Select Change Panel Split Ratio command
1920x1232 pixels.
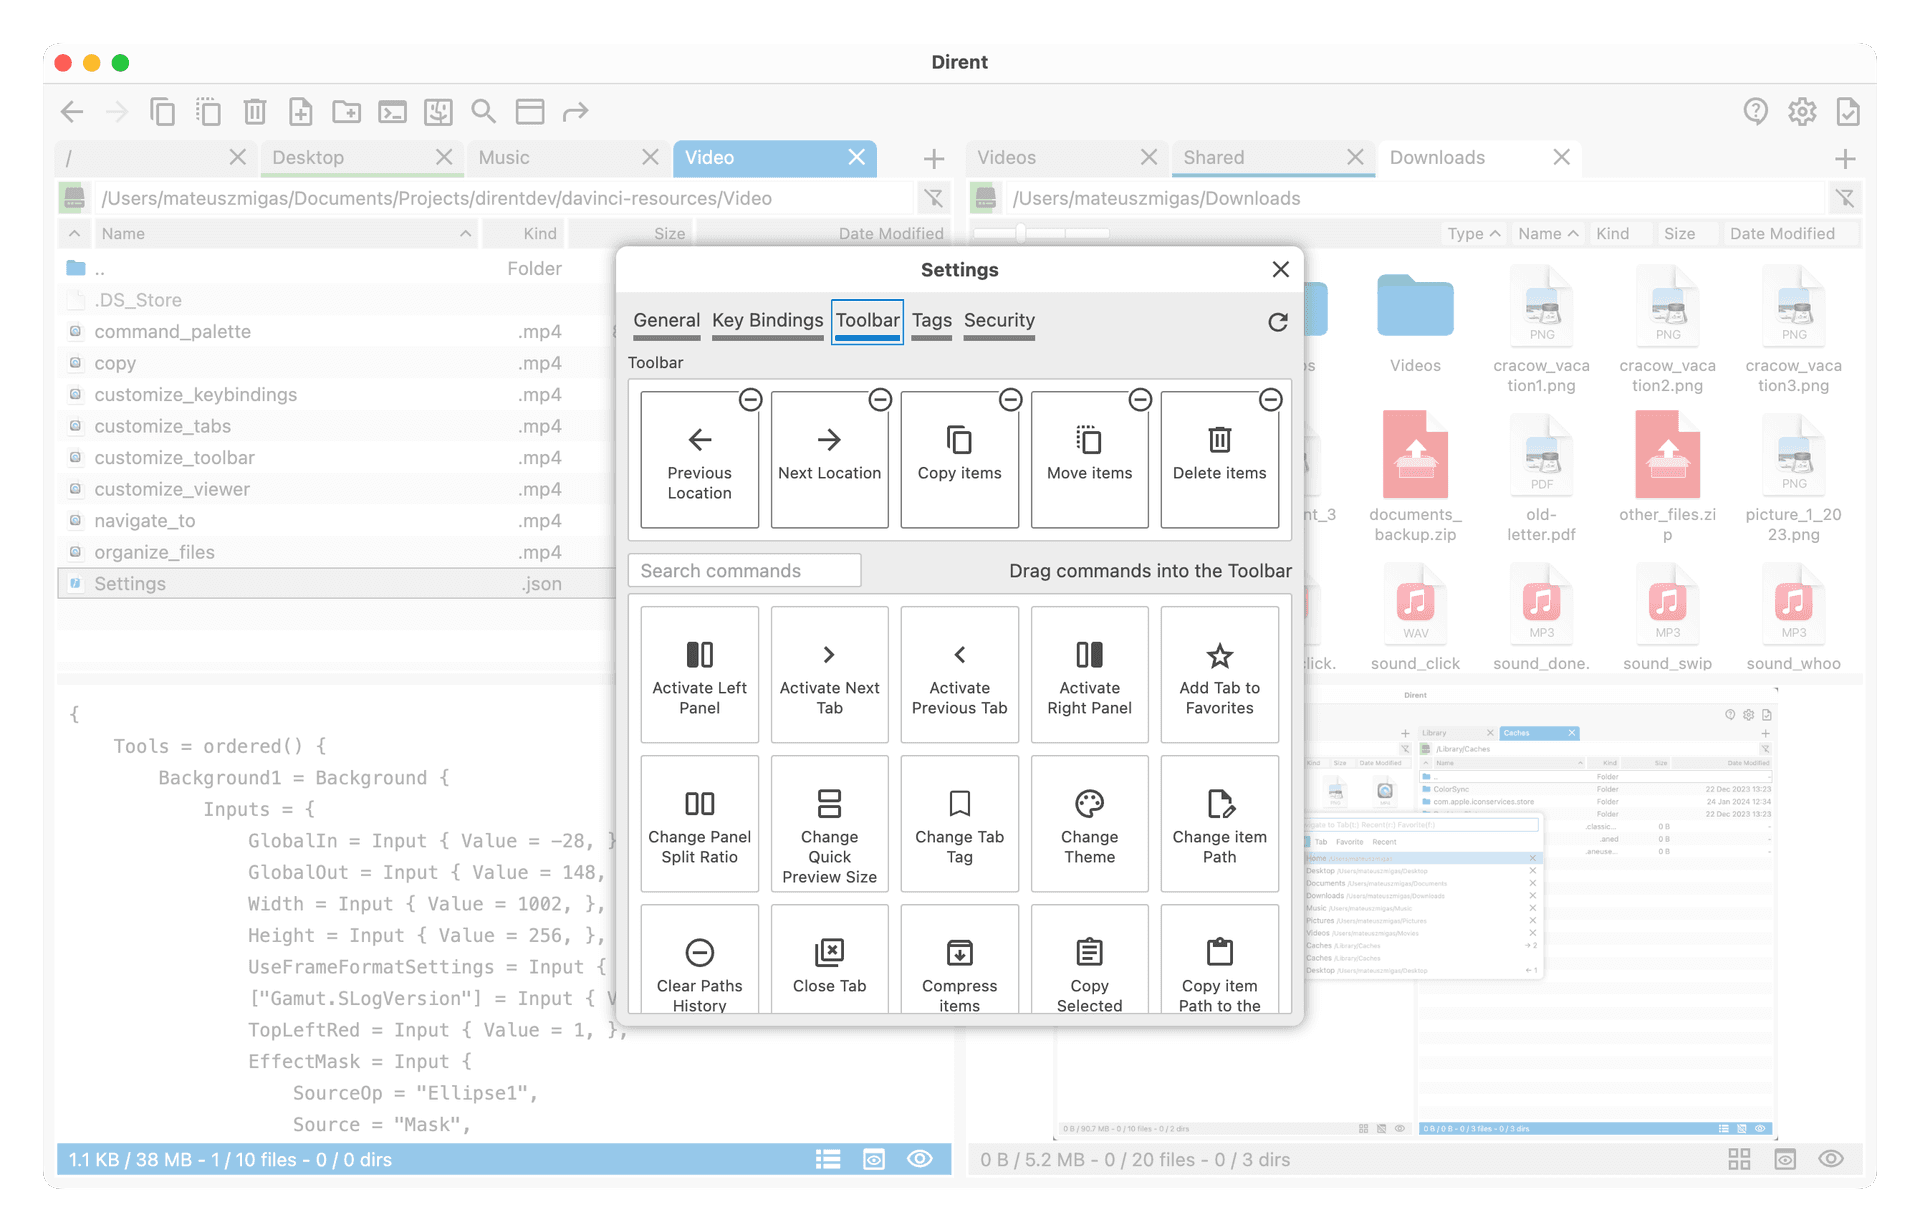699,824
